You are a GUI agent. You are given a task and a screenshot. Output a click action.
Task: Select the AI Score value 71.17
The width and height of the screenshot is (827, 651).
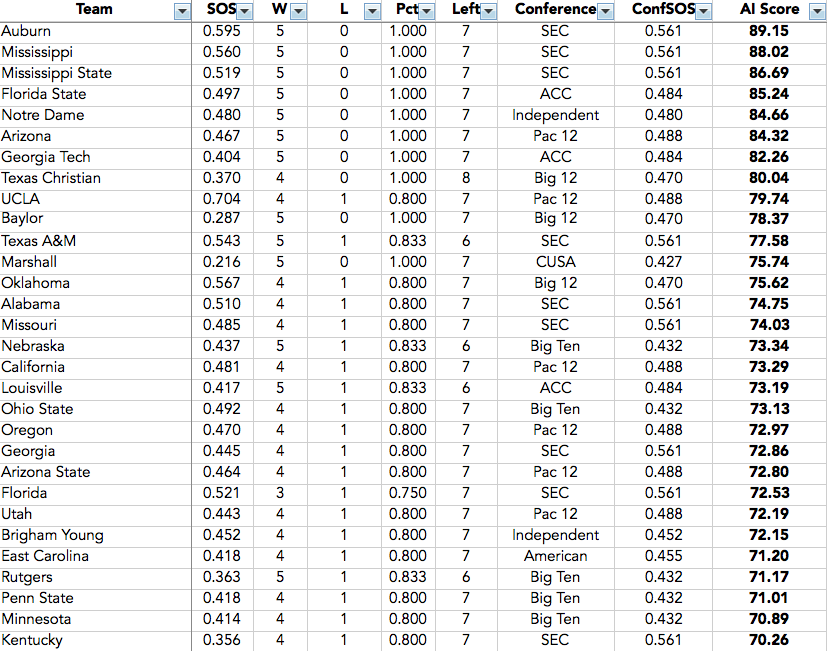[x=769, y=577]
